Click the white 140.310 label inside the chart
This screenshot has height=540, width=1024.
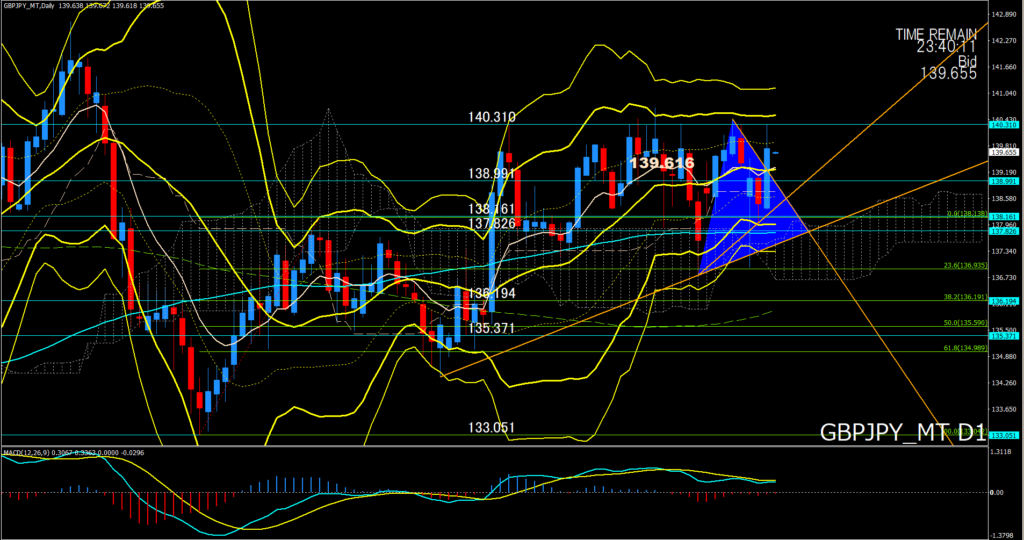[x=492, y=118]
